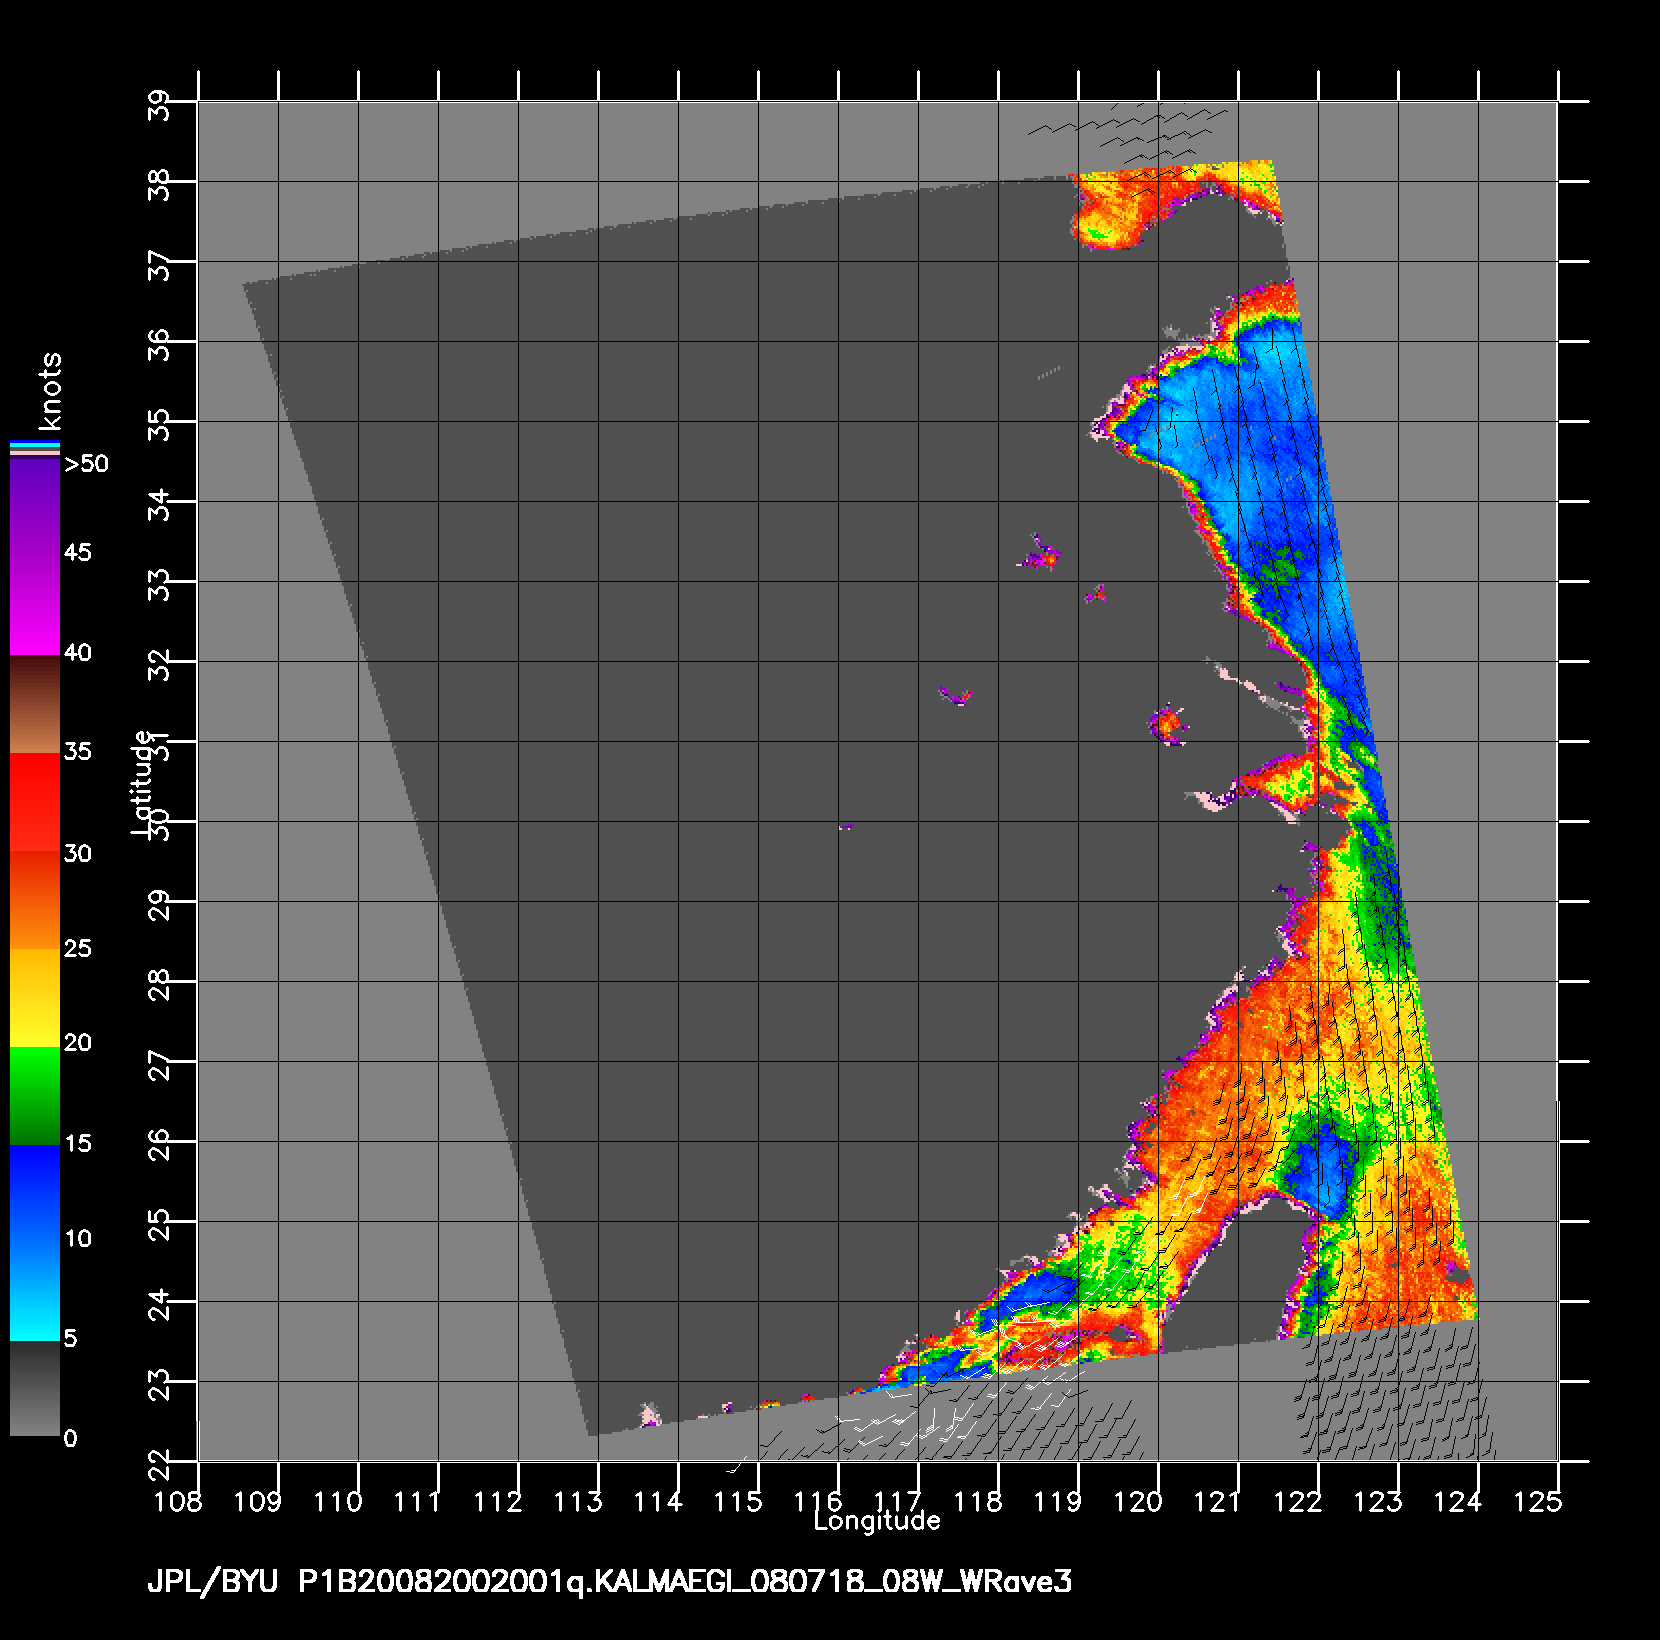This screenshot has width=1660, height=1640.
Task: Click the longitude tick label '109'
Action: click(257, 1501)
